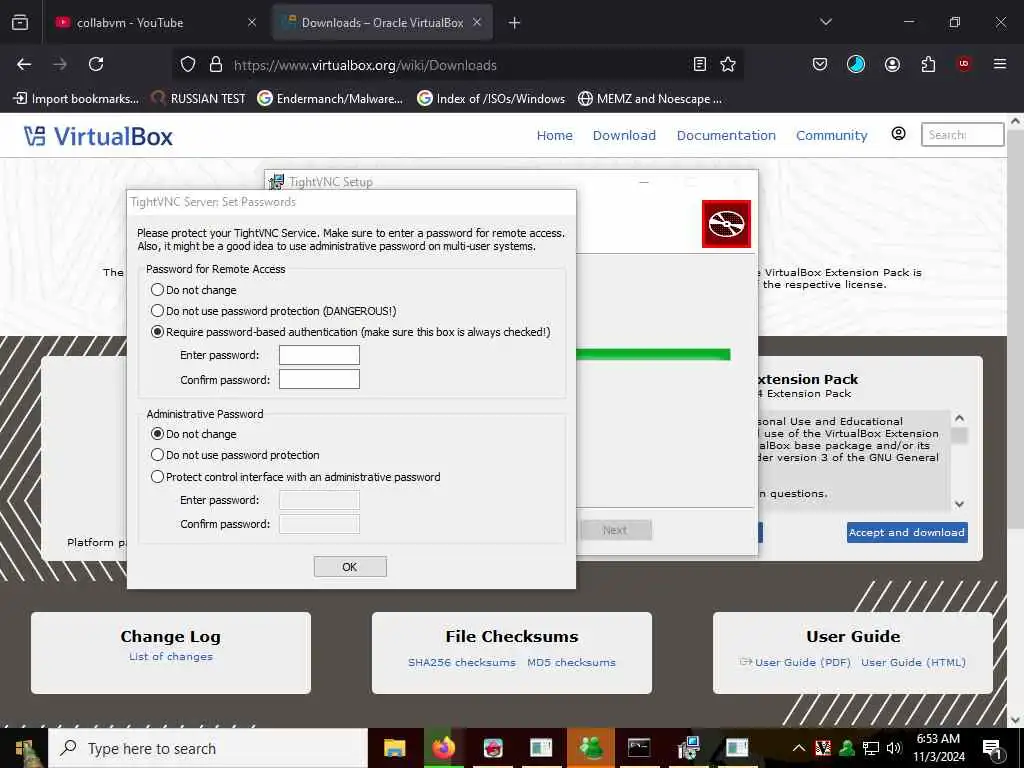Reload the VirtualBox downloads page

[96, 64]
